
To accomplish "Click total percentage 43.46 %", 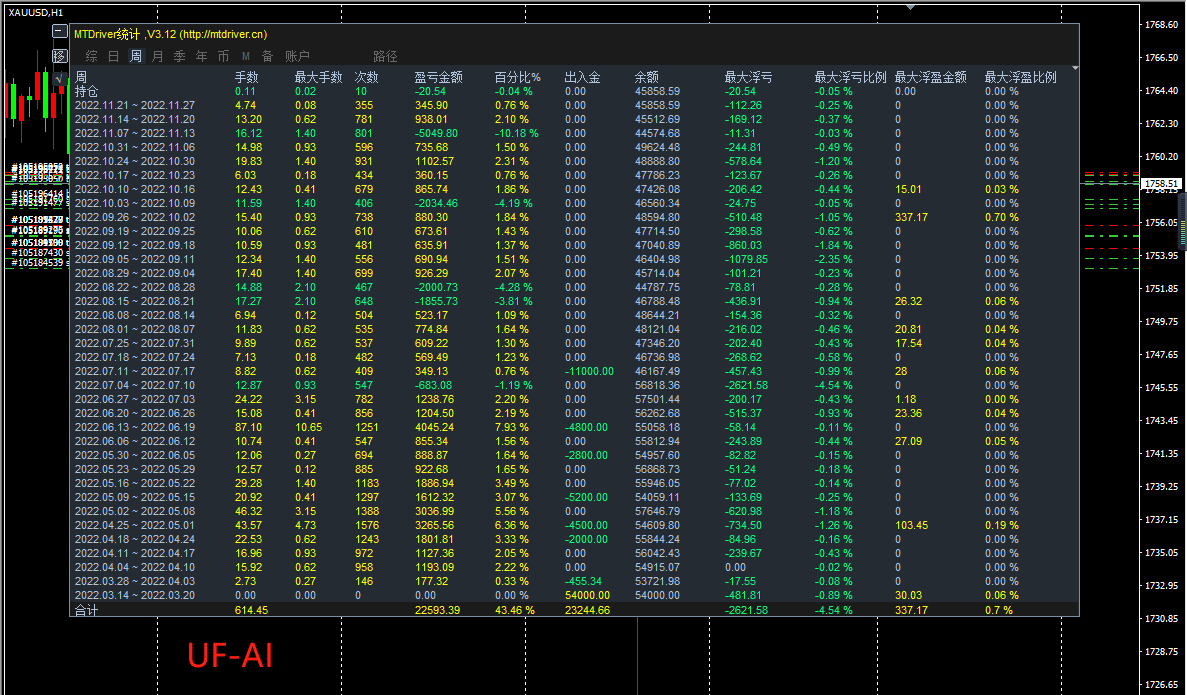I will [515, 610].
